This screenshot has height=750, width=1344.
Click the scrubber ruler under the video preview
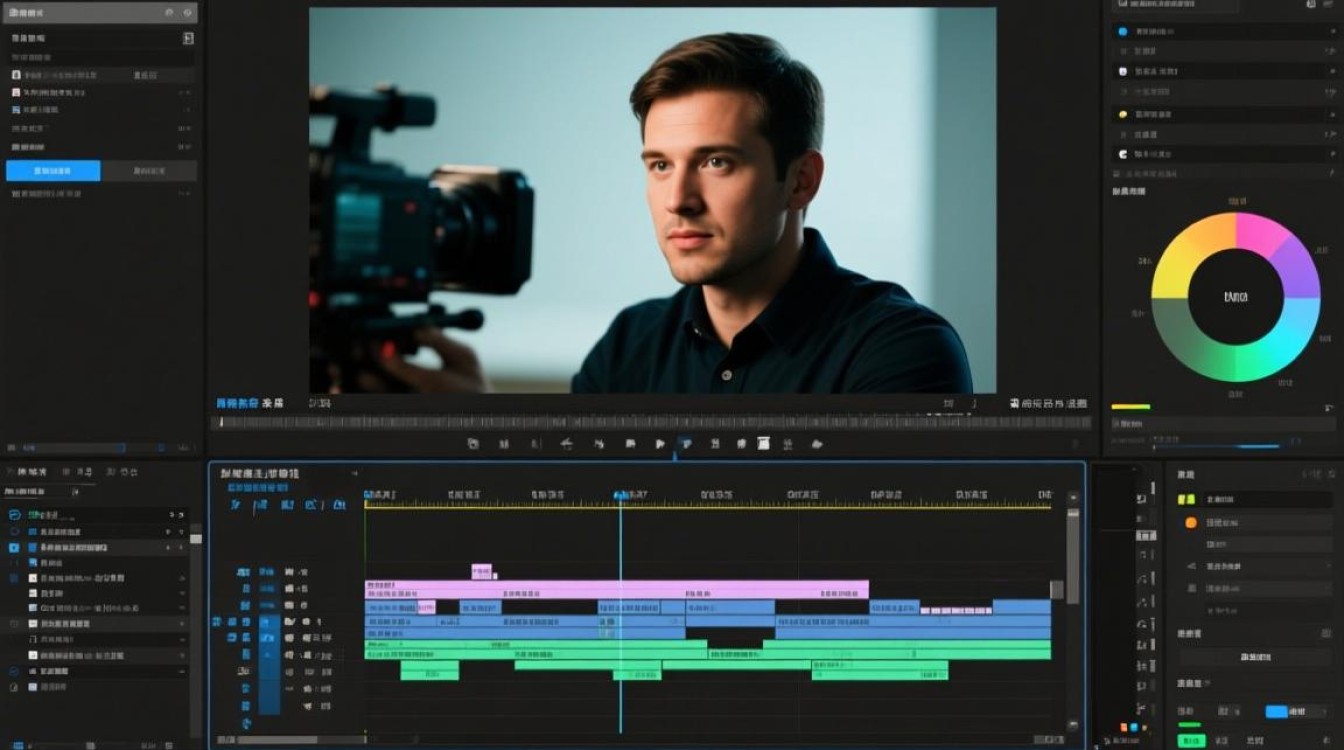coord(650,422)
